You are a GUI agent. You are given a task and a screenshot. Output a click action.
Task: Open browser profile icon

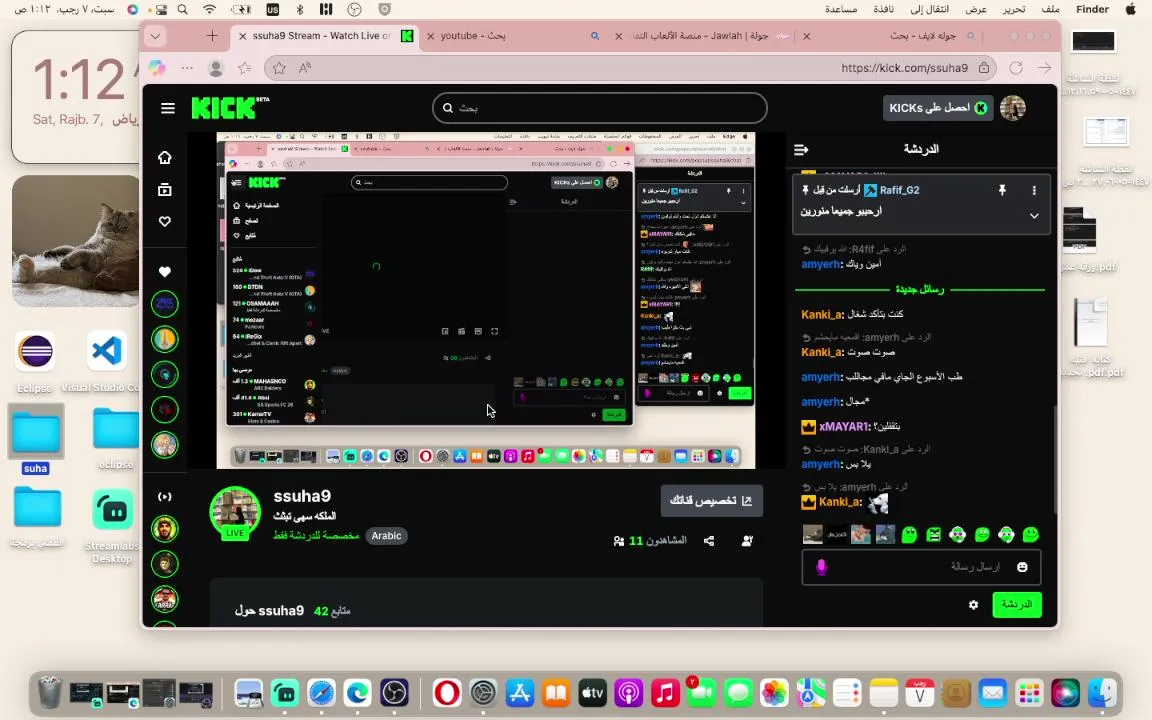(216, 68)
